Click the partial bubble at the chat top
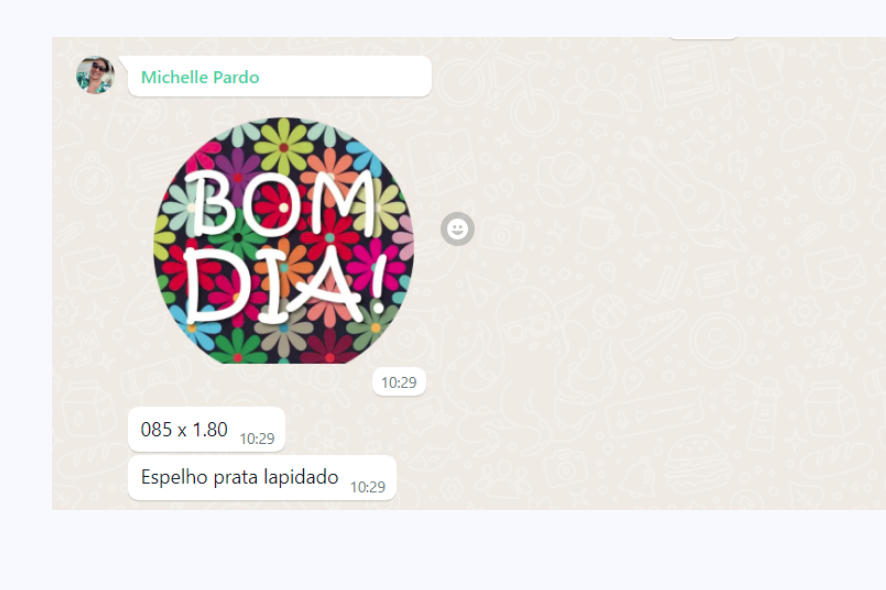The width and height of the screenshot is (886, 590). tap(703, 38)
